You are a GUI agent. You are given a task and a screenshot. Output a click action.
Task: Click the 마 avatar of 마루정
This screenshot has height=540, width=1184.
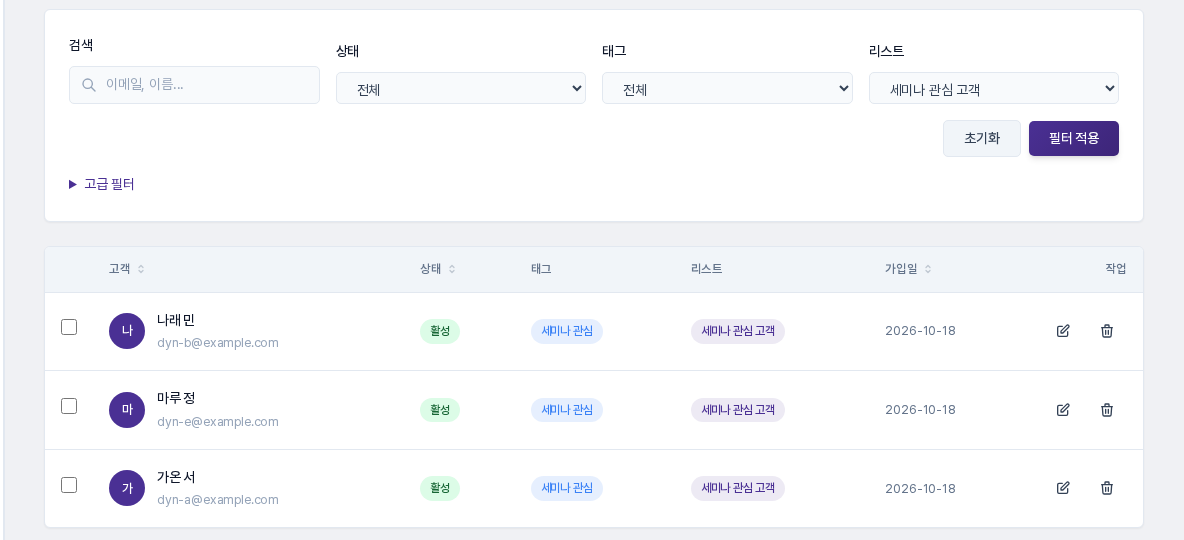coord(127,410)
